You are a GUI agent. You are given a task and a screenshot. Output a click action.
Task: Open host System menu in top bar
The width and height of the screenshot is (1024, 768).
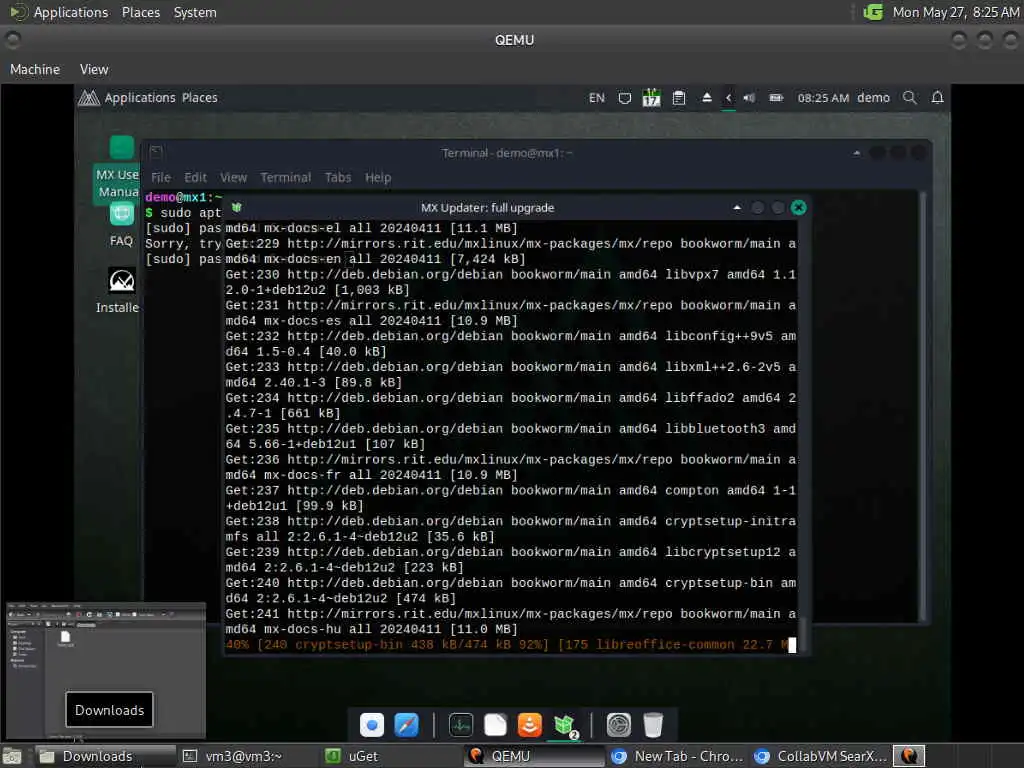(195, 12)
